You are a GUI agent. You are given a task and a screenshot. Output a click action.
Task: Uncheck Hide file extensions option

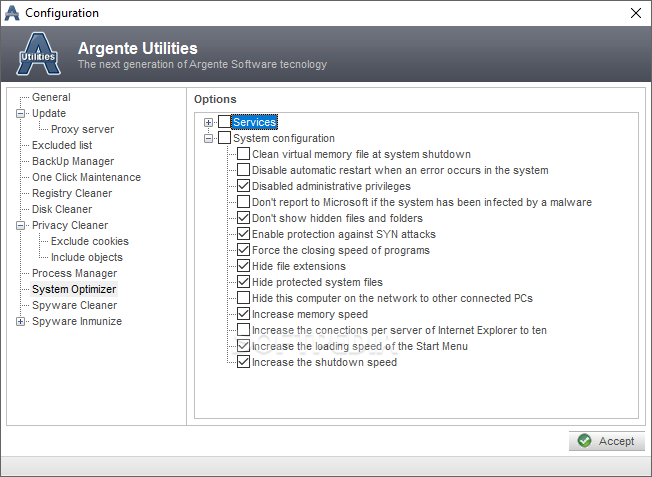coord(243,266)
